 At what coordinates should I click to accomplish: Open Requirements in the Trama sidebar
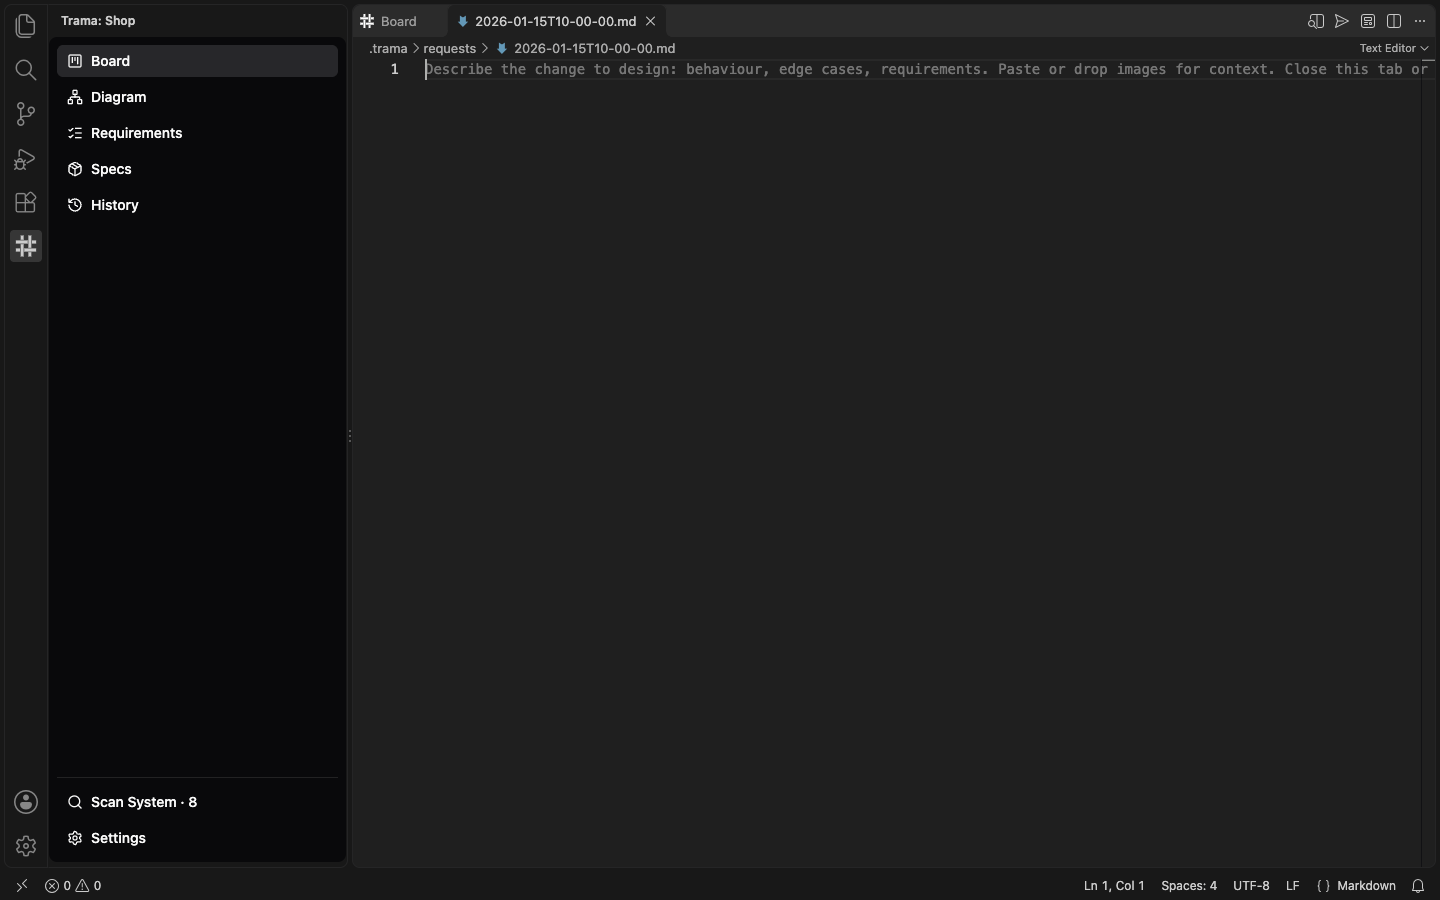(197, 133)
